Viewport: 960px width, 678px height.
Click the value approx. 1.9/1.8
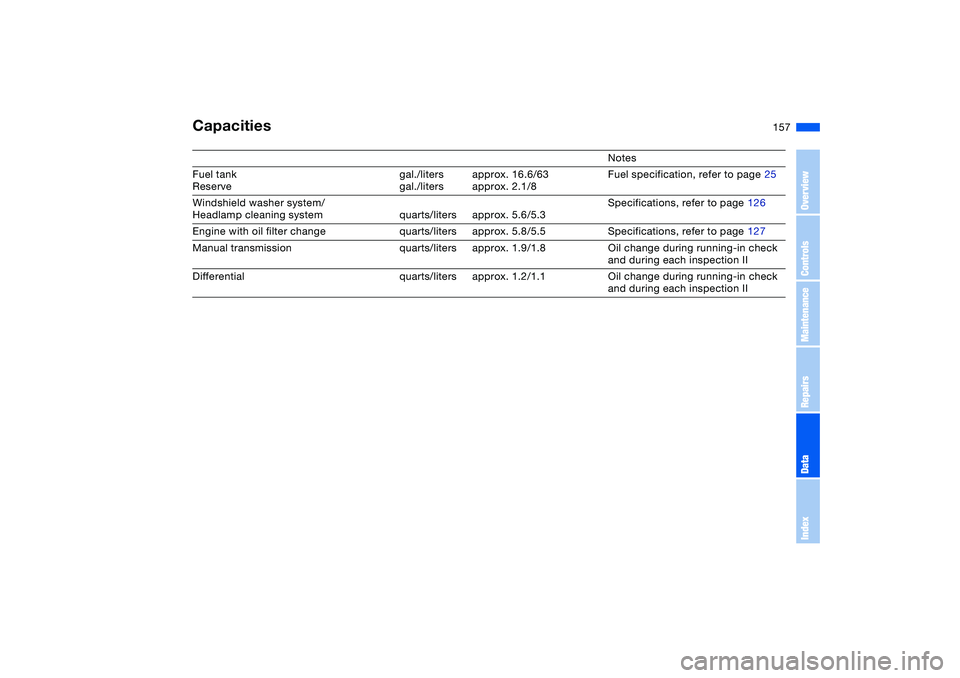508,248
